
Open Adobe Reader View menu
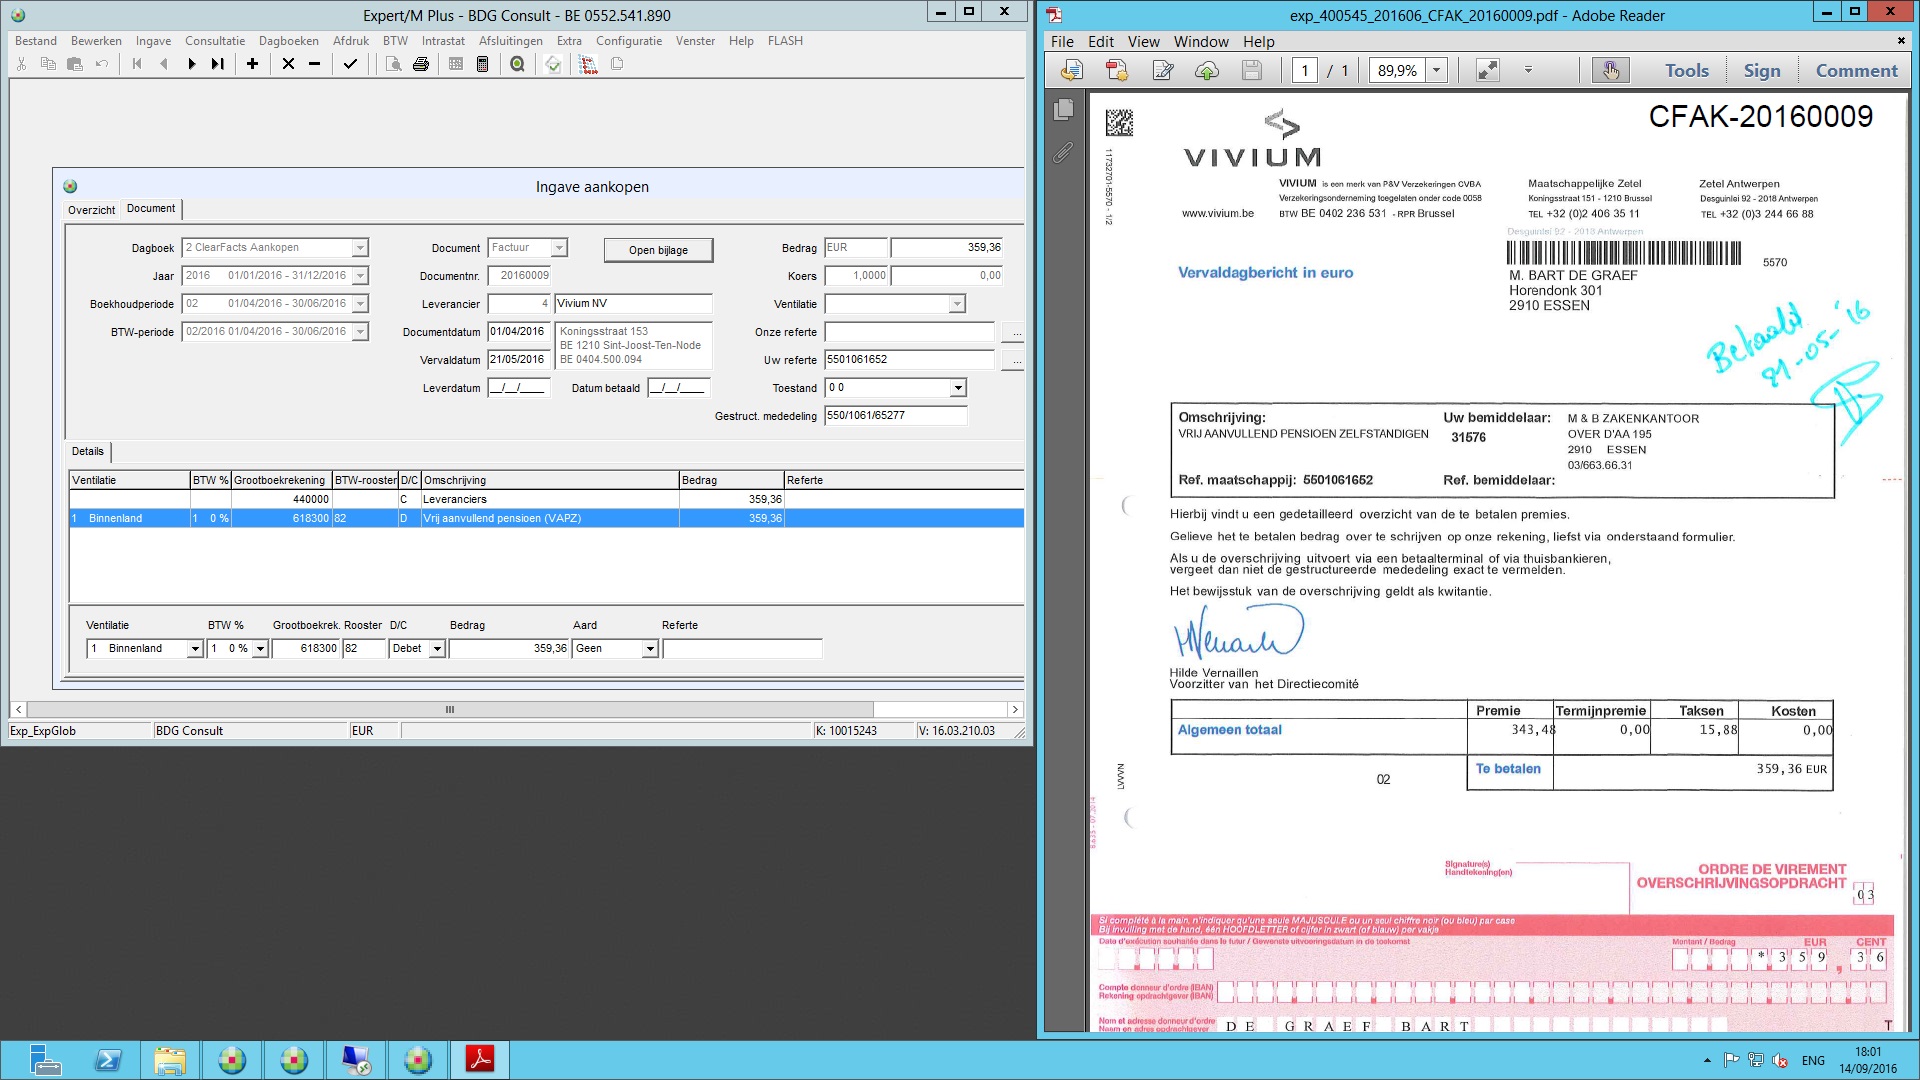pos(1144,42)
